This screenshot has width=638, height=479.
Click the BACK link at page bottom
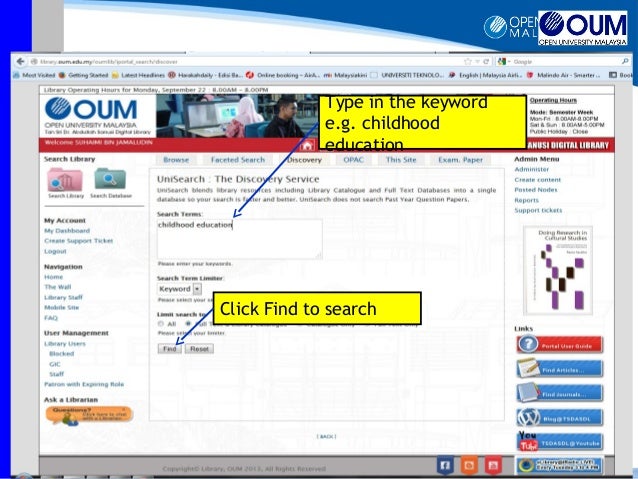pyautogui.click(x=326, y=437)
